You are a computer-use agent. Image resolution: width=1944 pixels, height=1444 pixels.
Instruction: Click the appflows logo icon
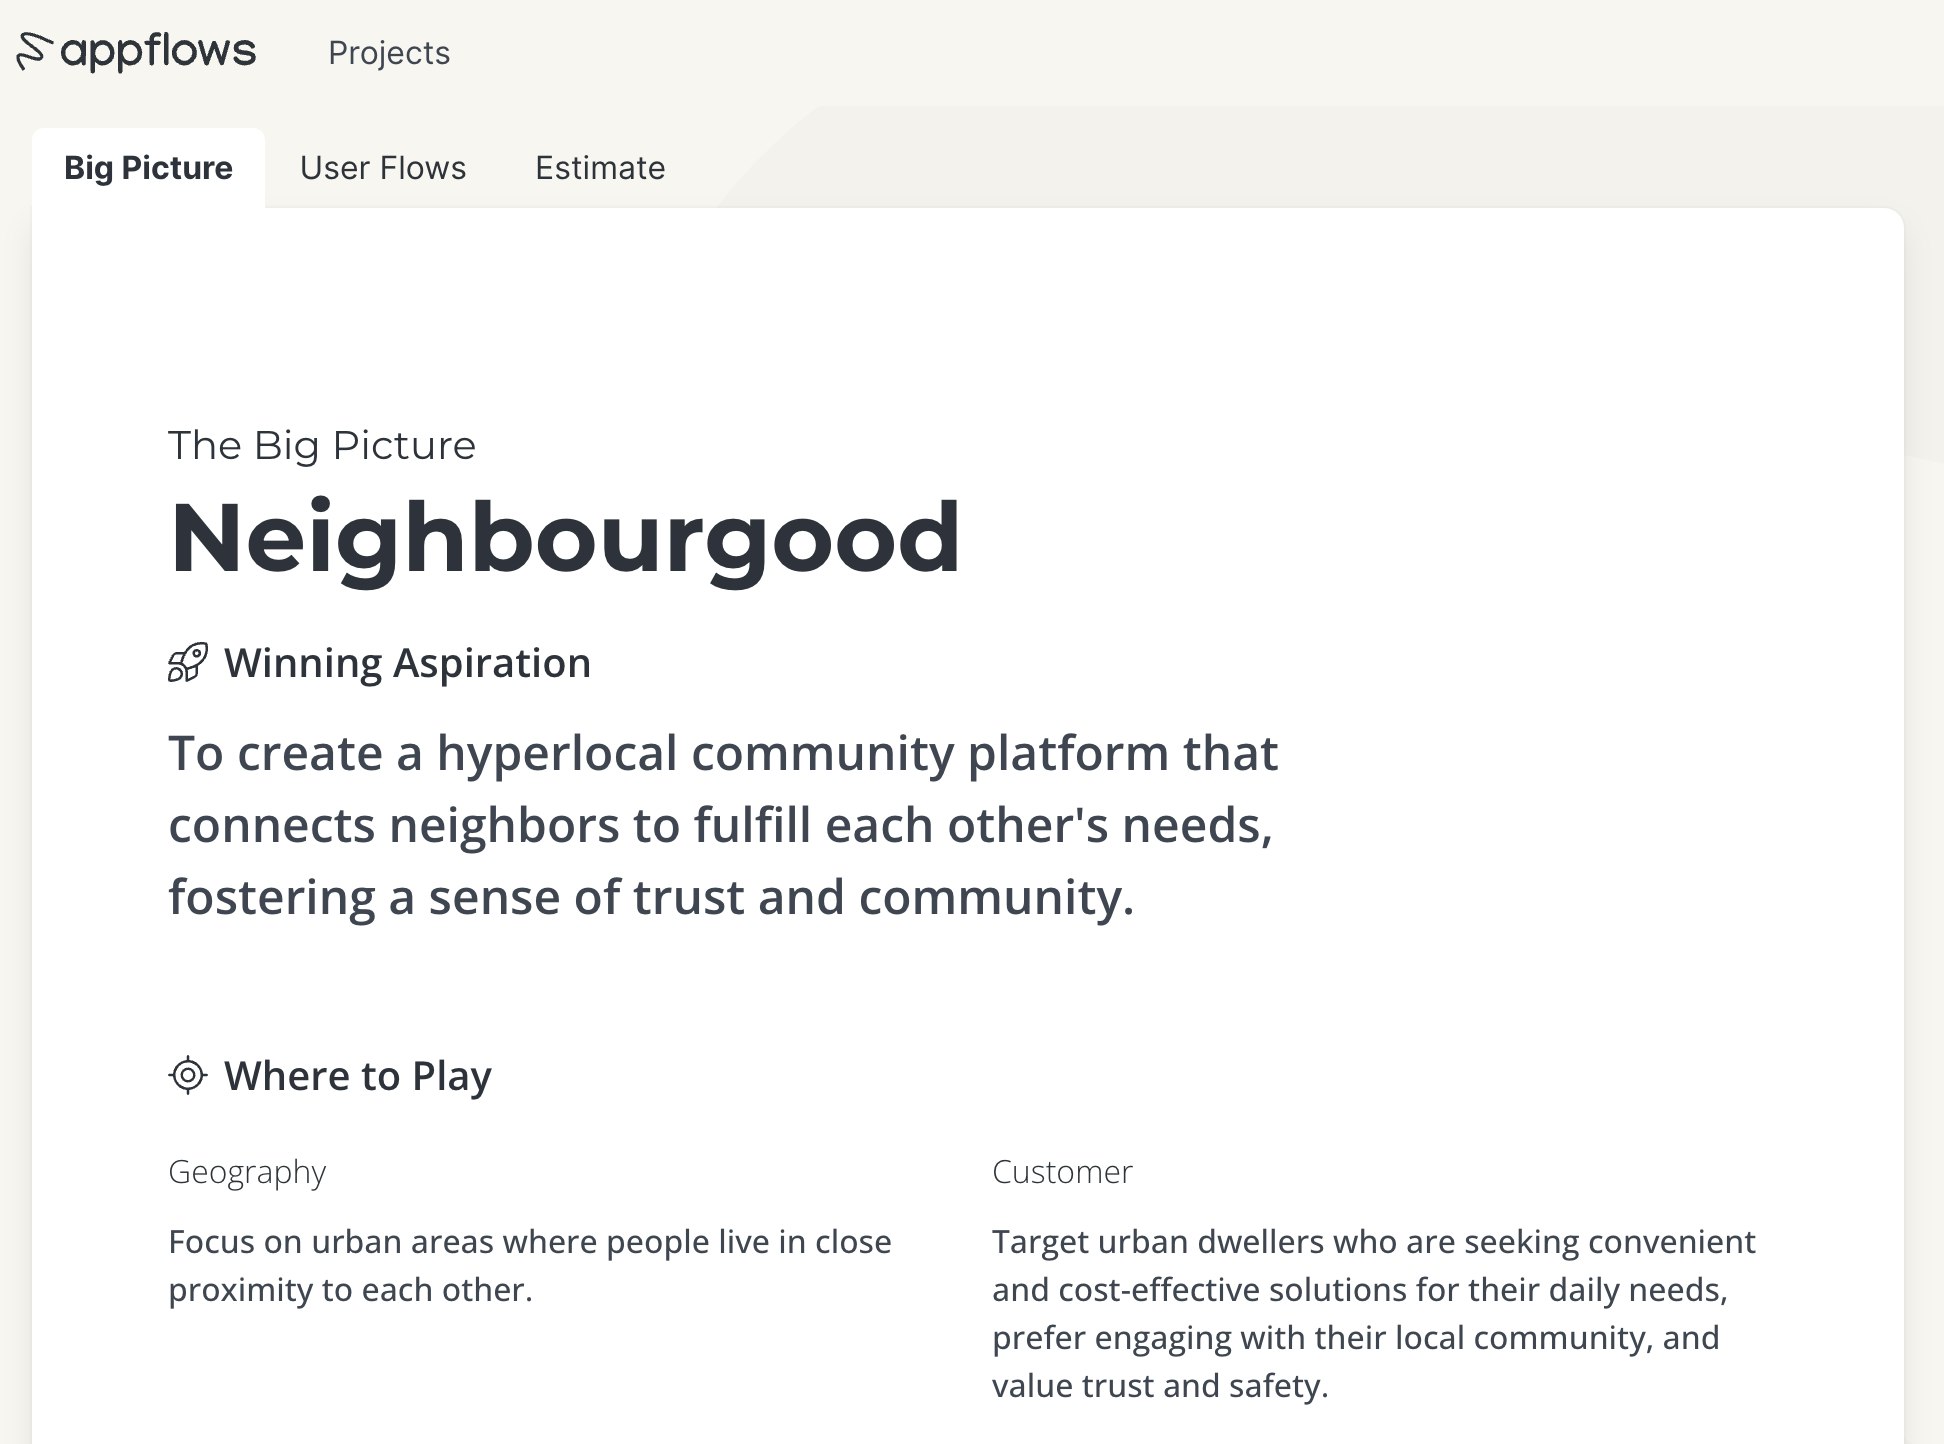pos(34,52)
